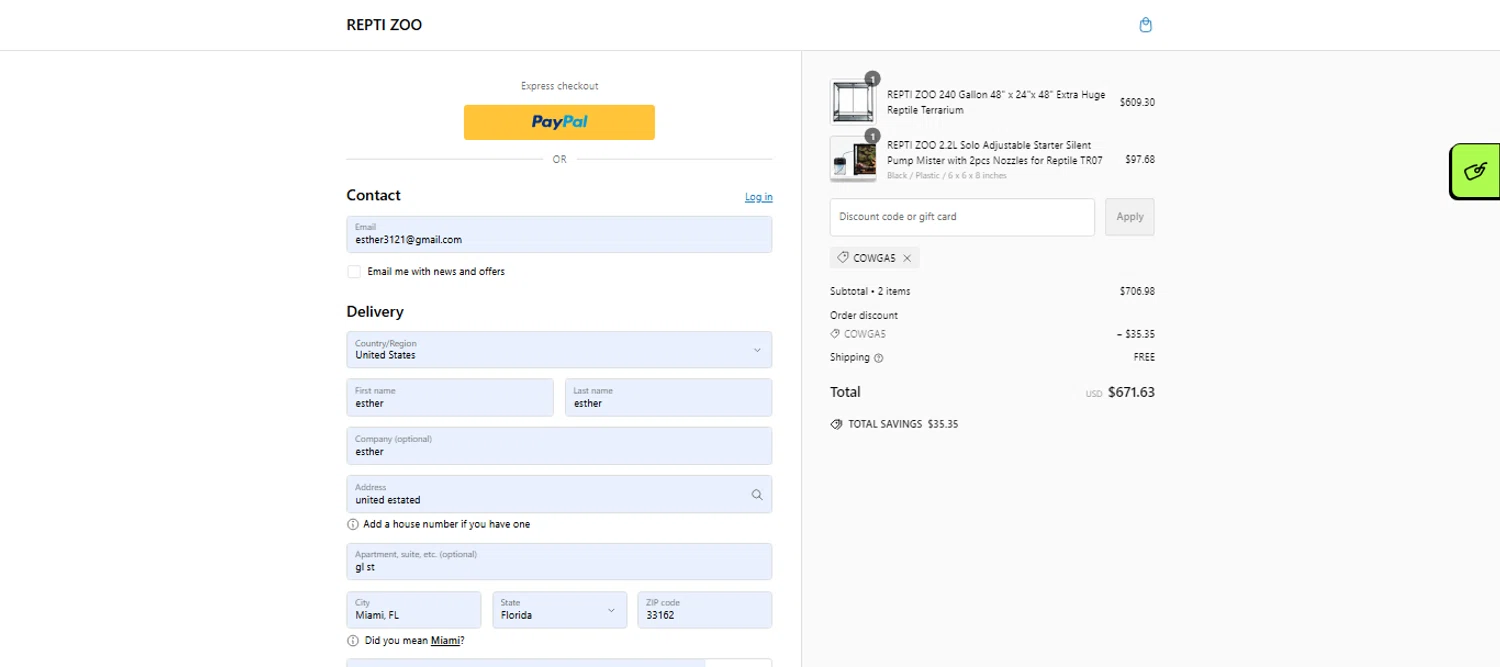Image resolution: width=1500 pixels, height=667 pixels.
Task: Click the 'Express checkout' label
Action: click(x=559, y=86)
